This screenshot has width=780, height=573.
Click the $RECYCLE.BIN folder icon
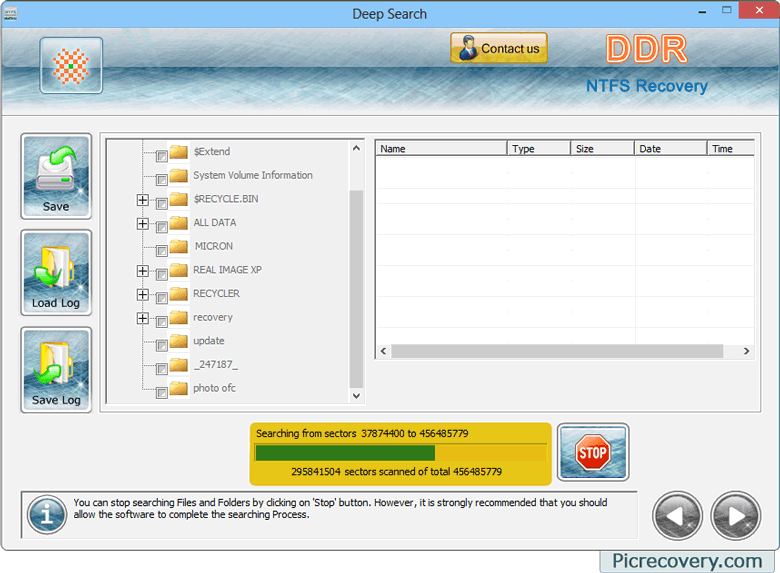coord(179,198)
